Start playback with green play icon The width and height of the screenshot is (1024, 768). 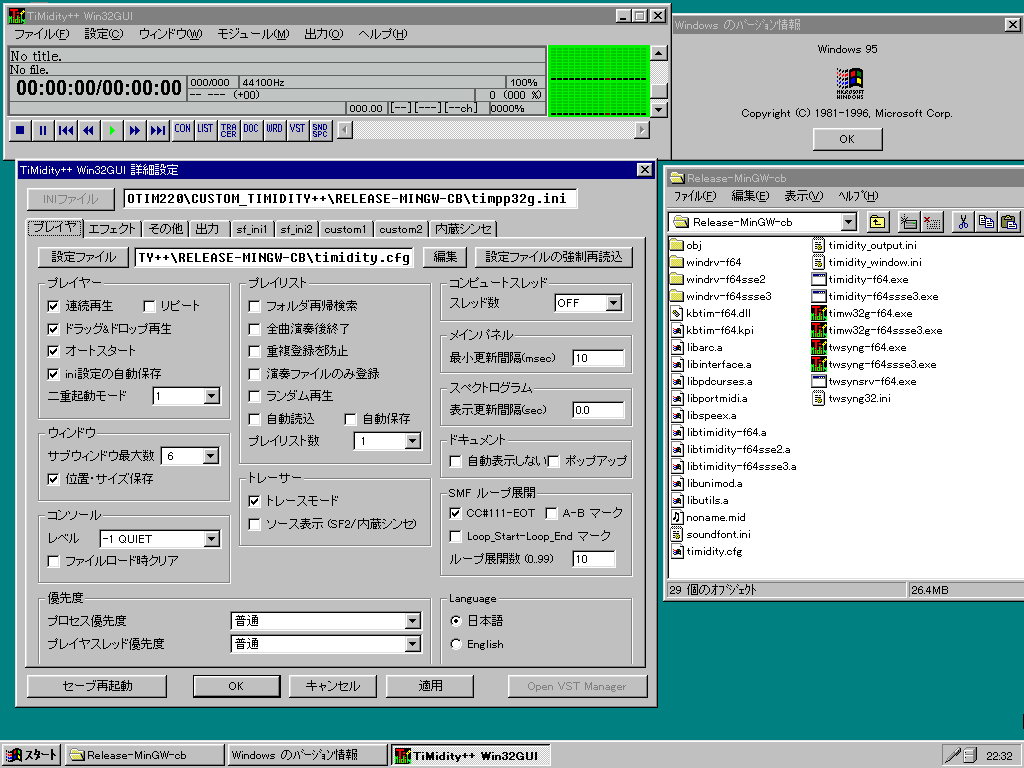point(112,130)
